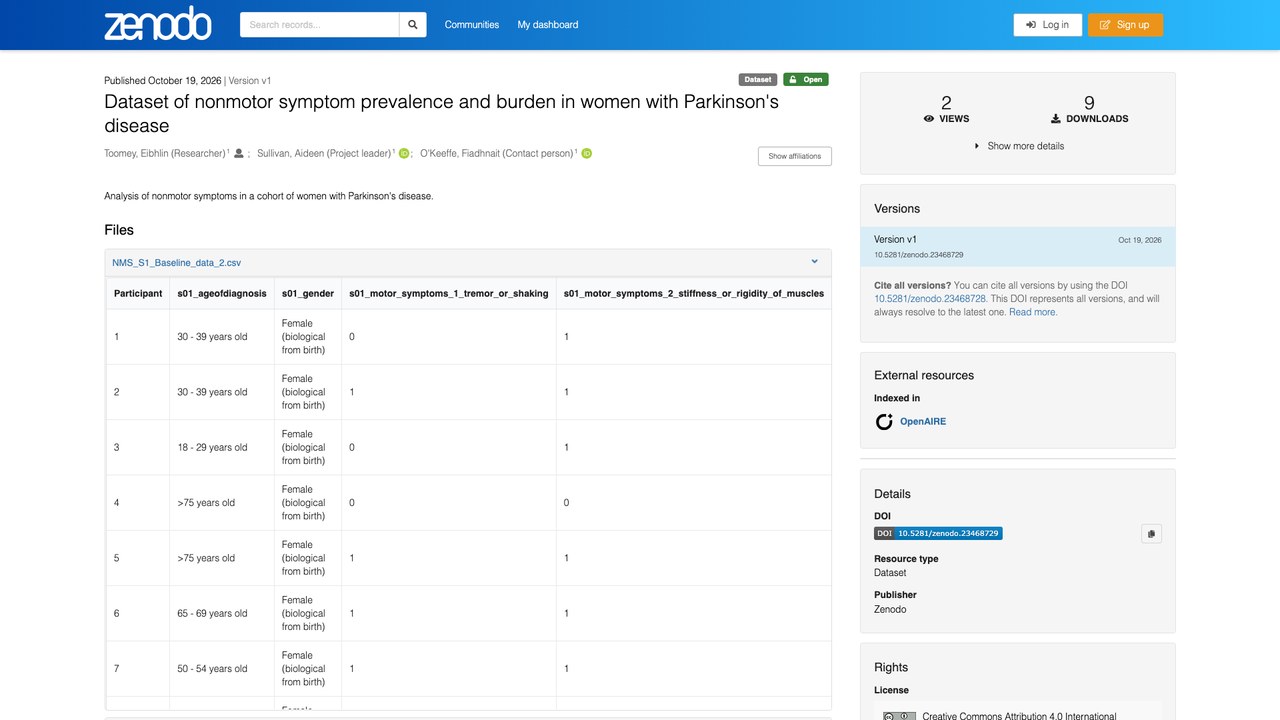Click the download icon beside DOWNLOADS
The image size is (1280, 720).
(x=1056, y=119)
